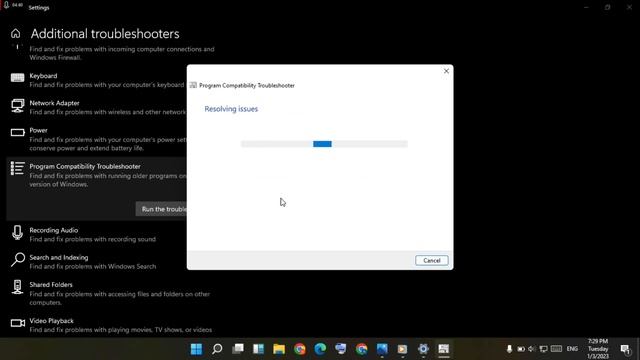Click the Additional troubleshooters heading
Viewport: 640px width, 360px height.
105,34
